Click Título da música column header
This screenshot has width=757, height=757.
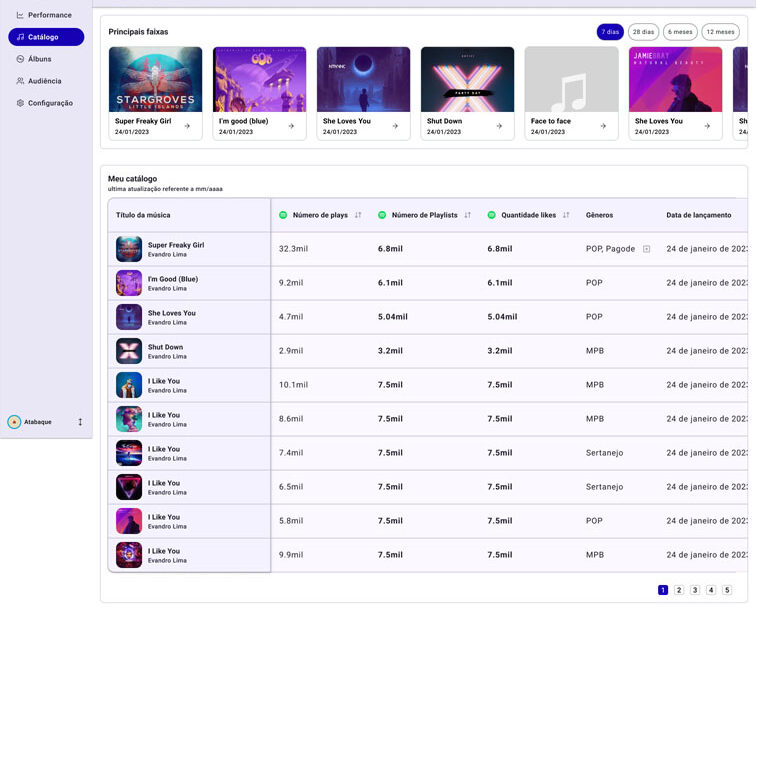click(143, 215)
